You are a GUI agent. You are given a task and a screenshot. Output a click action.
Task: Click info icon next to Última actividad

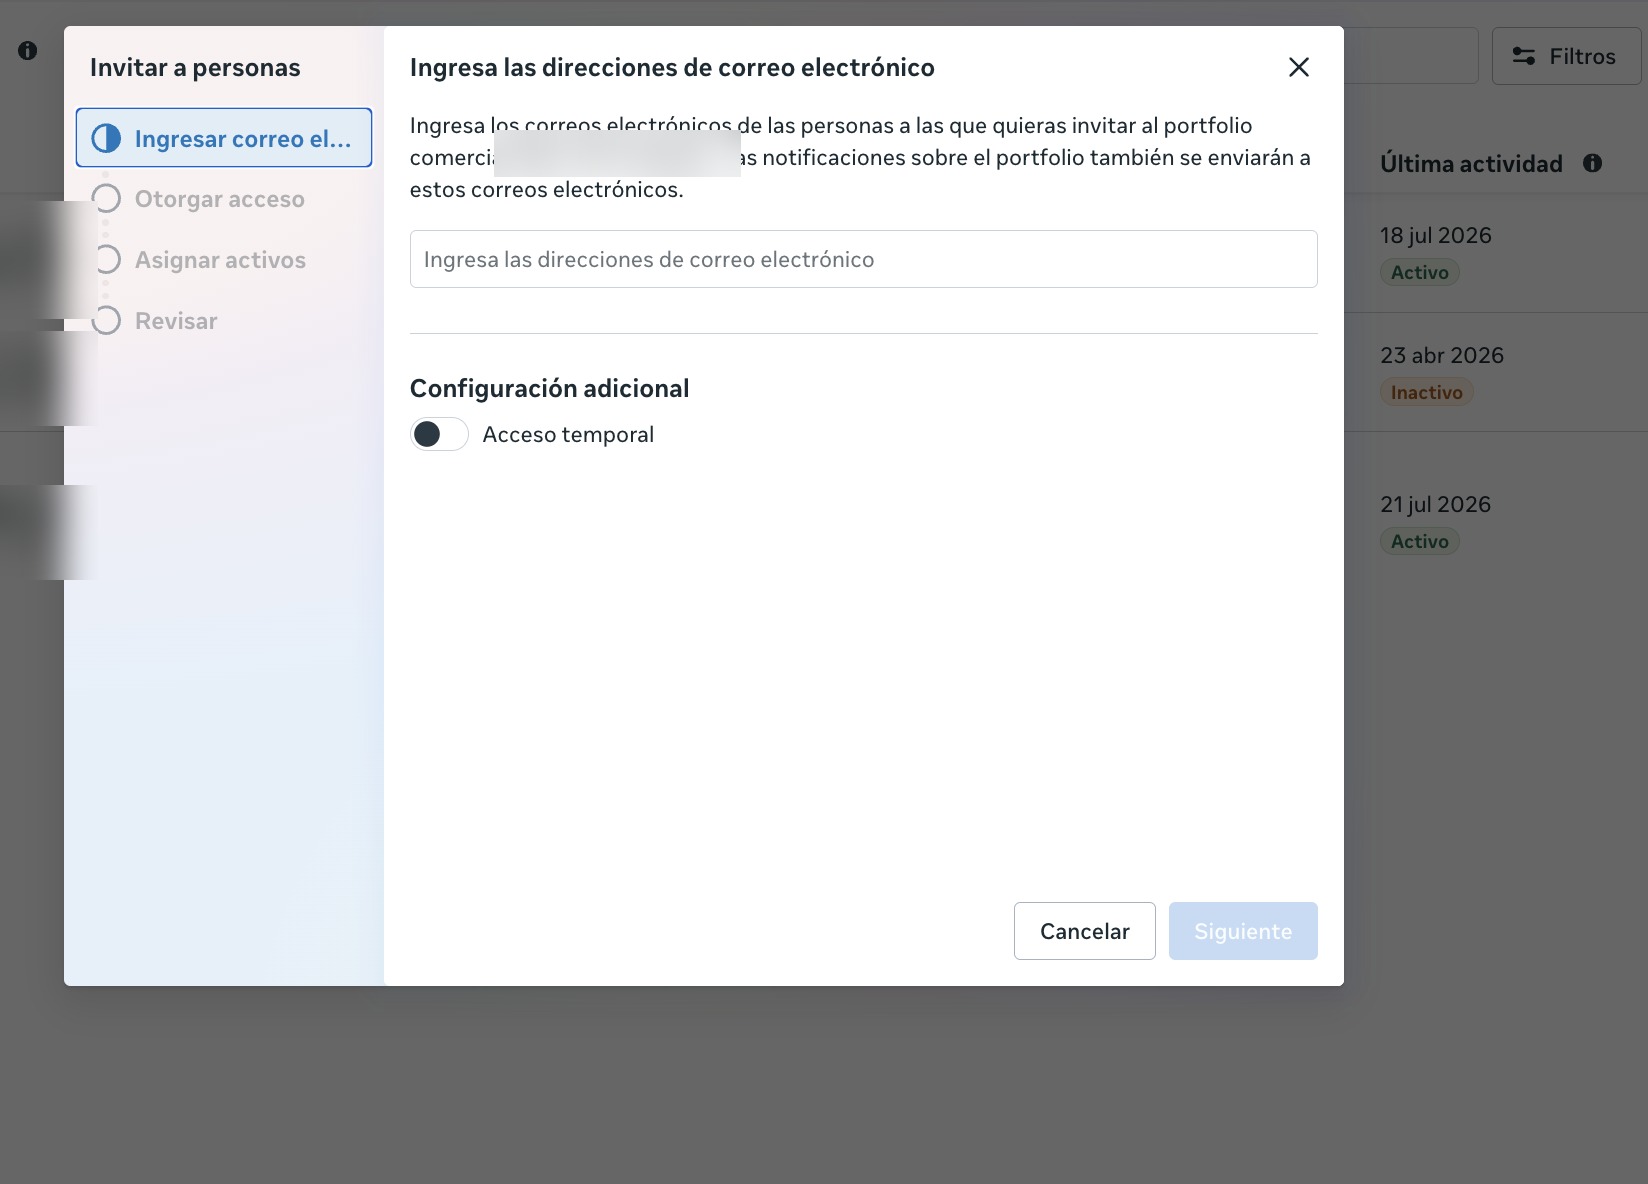click(x=1592, y=163)
